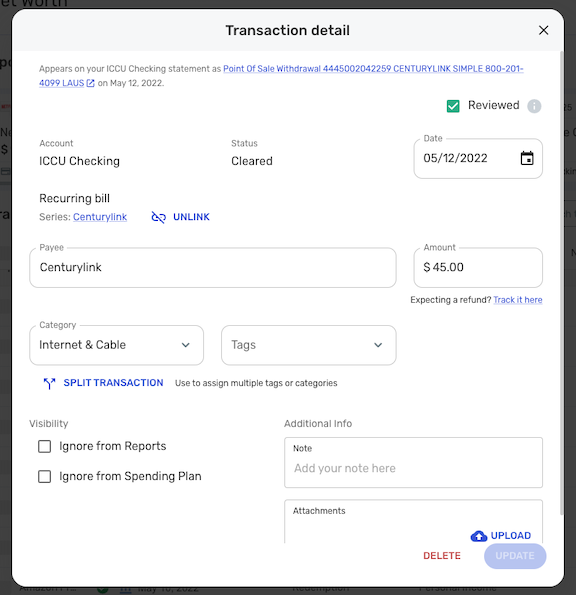Image resolution: width=576 pixels, height=595 pixels.
Task: Enable Ignore from Spending Plan
Action: point(44,476)
